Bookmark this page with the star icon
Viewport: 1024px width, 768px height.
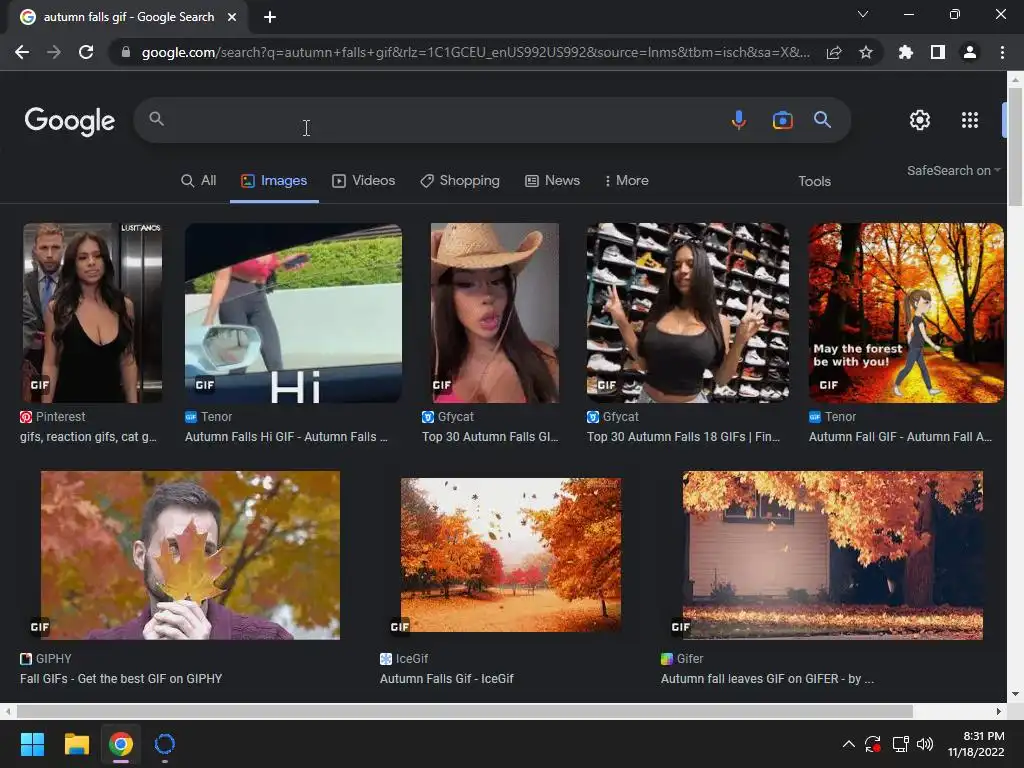(x=866, y=52)
